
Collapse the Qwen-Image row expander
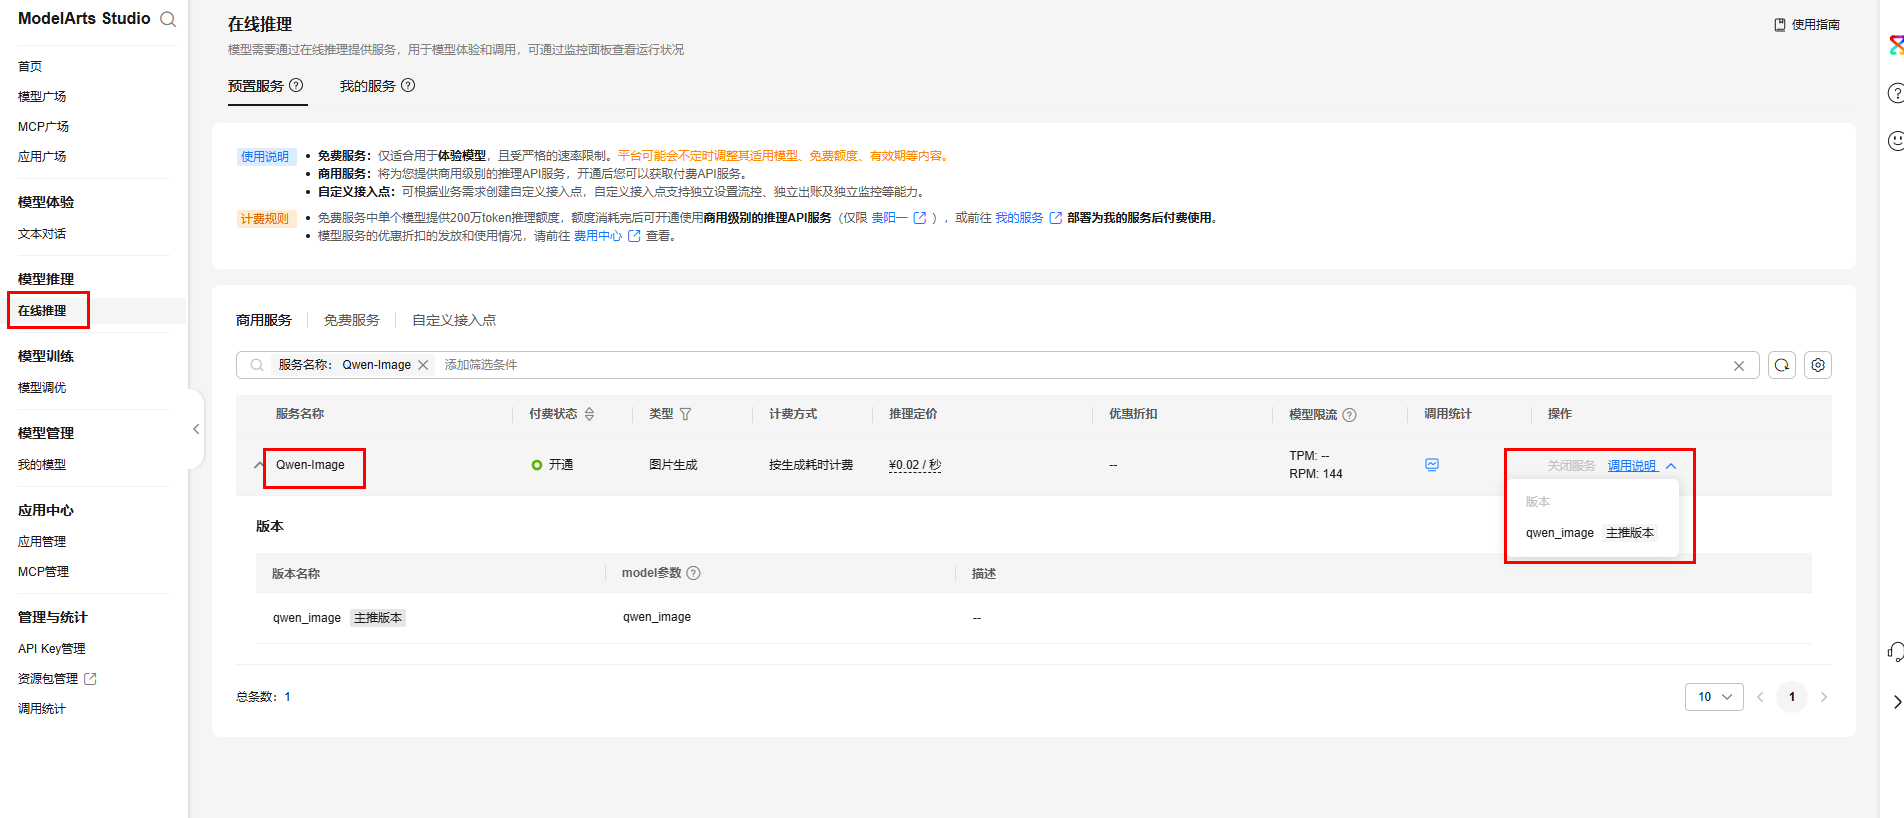[x=259, y=465]
